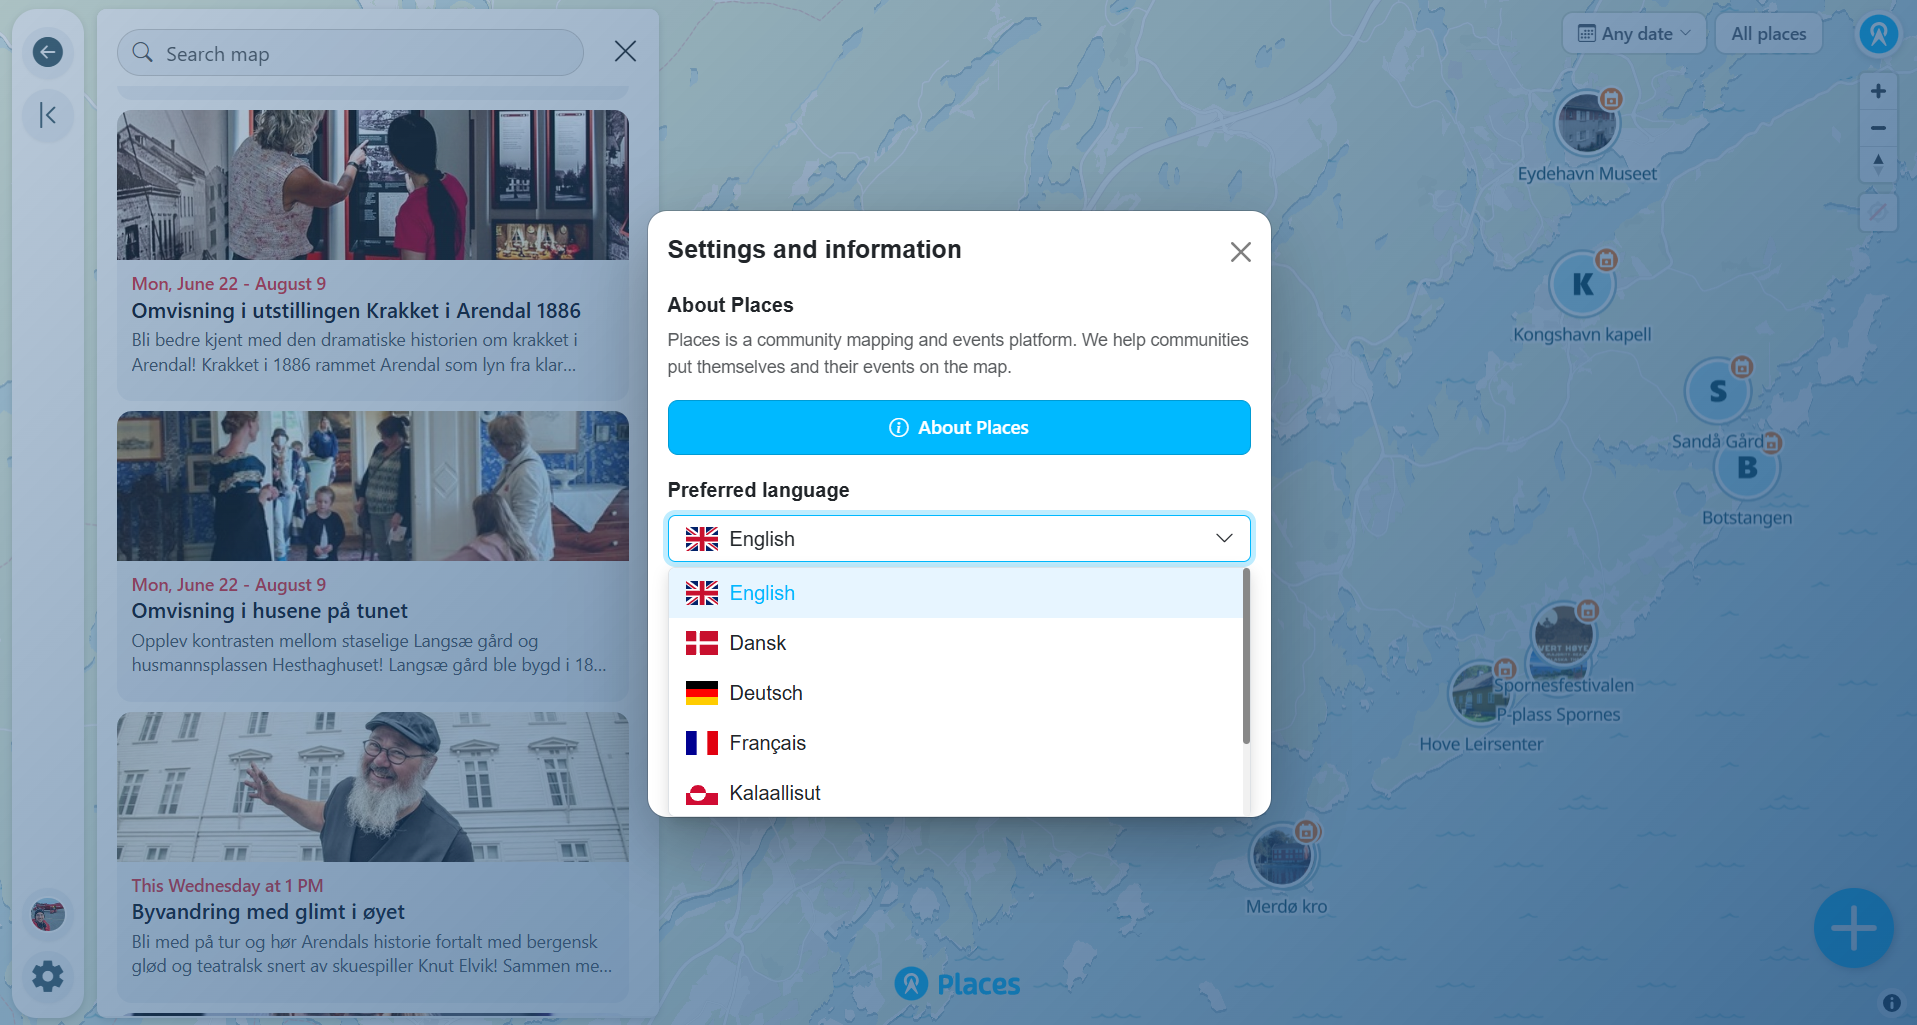Open event title Omvisning i utstillingen Krakket
Viewport: 1917px width, 1025px height.
coord(356,311)
